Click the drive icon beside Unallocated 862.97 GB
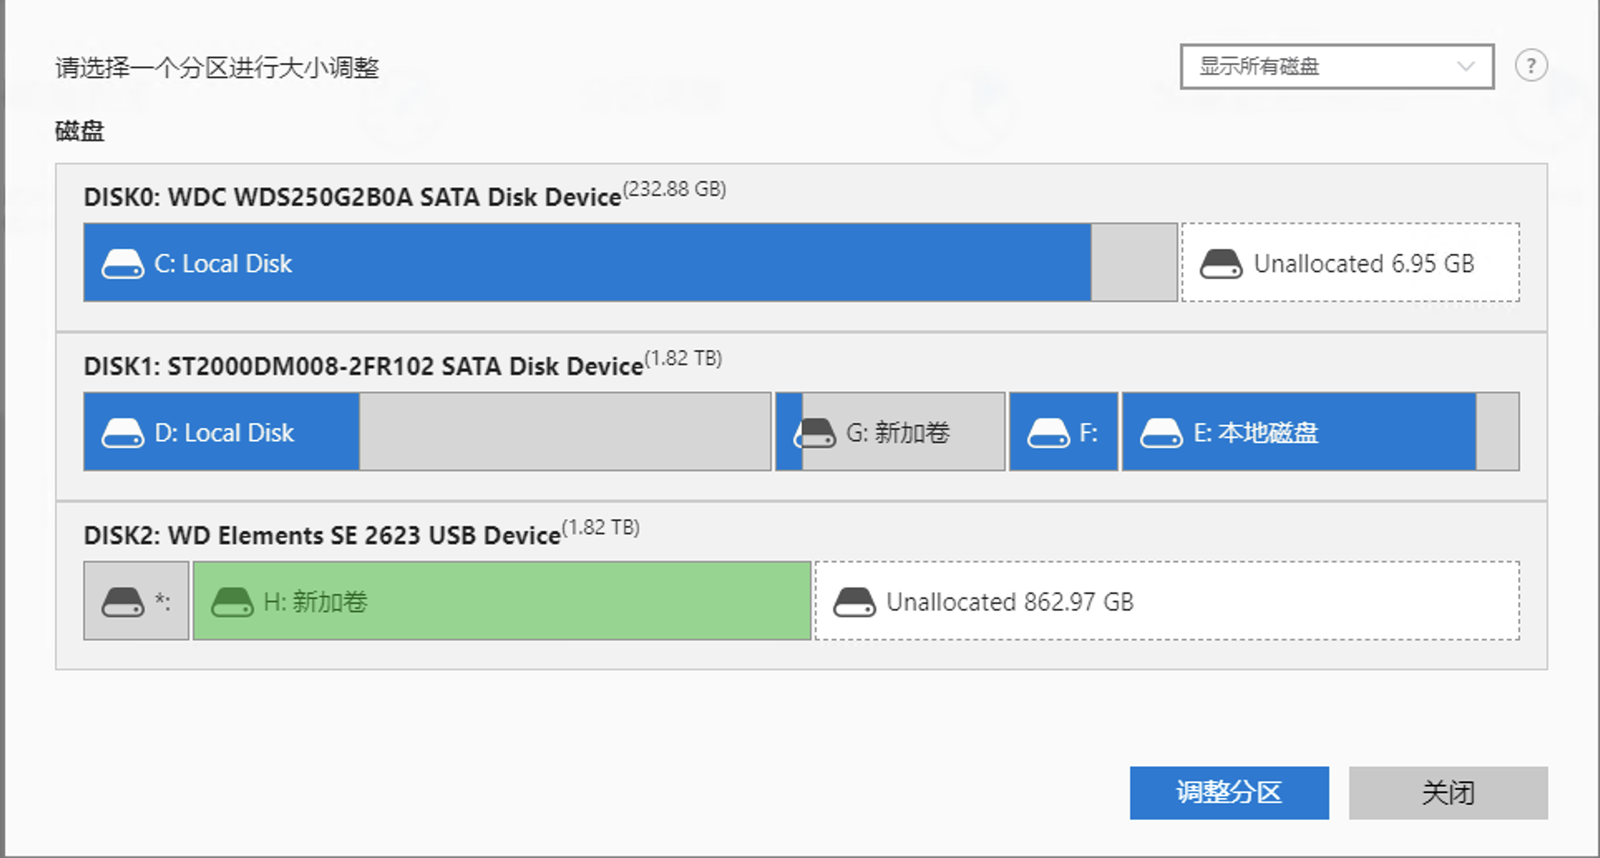 pyautogui.click(x=855, y=602)
